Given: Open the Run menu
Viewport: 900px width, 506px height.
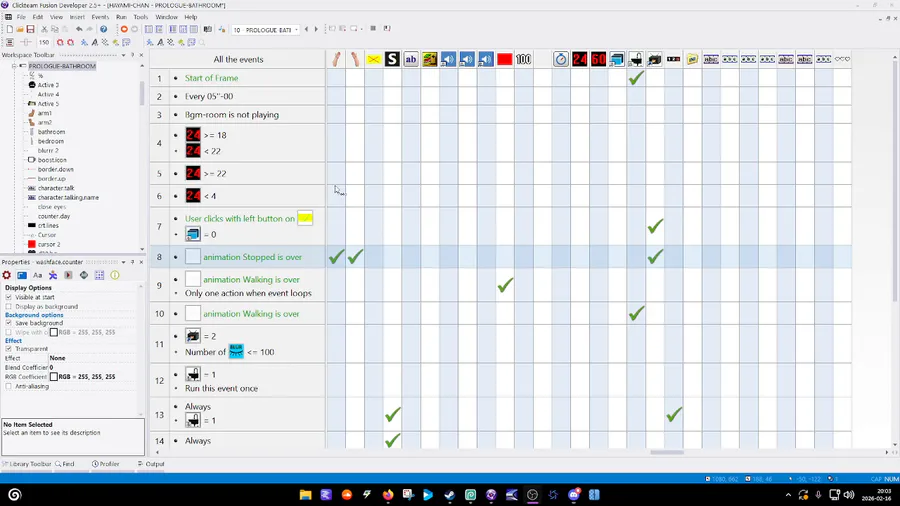Looking at the screenshot, I should pos(121,17).
